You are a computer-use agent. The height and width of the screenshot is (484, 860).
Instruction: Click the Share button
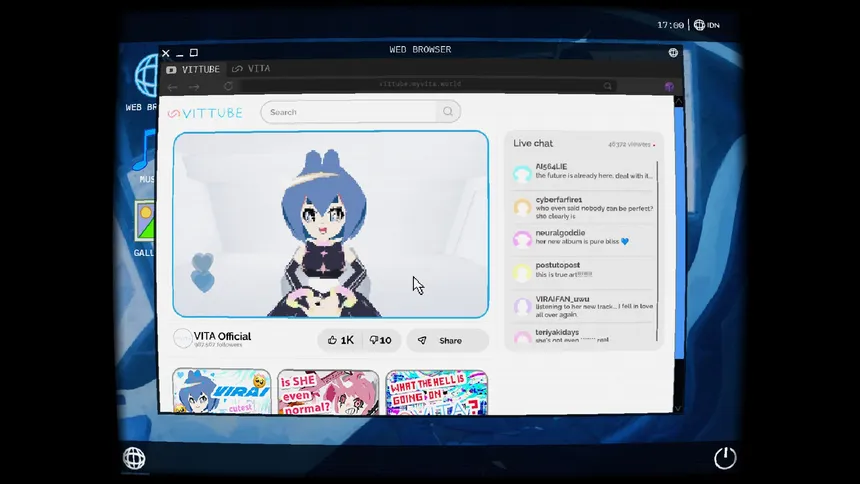[x=448, y=341]
